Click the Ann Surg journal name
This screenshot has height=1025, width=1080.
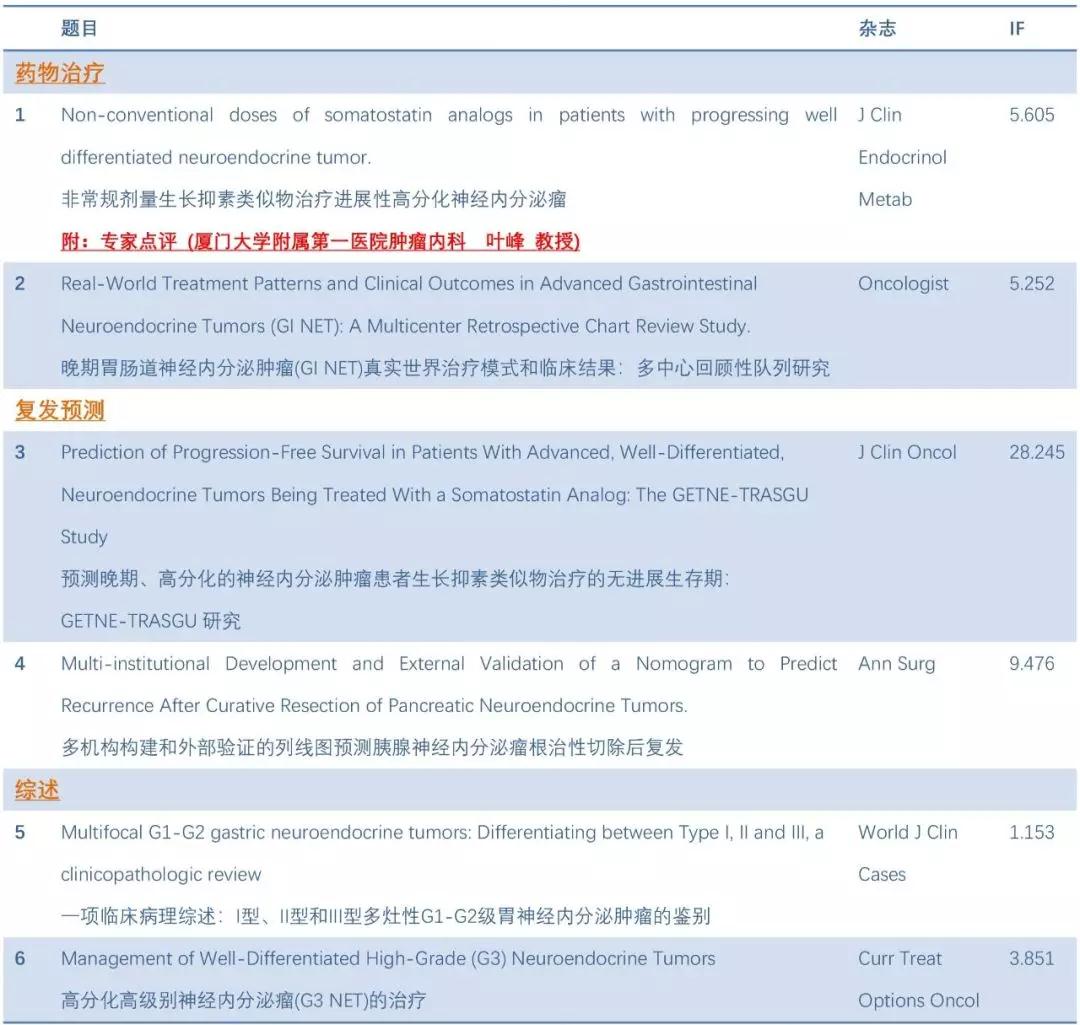tap(896, 664)
